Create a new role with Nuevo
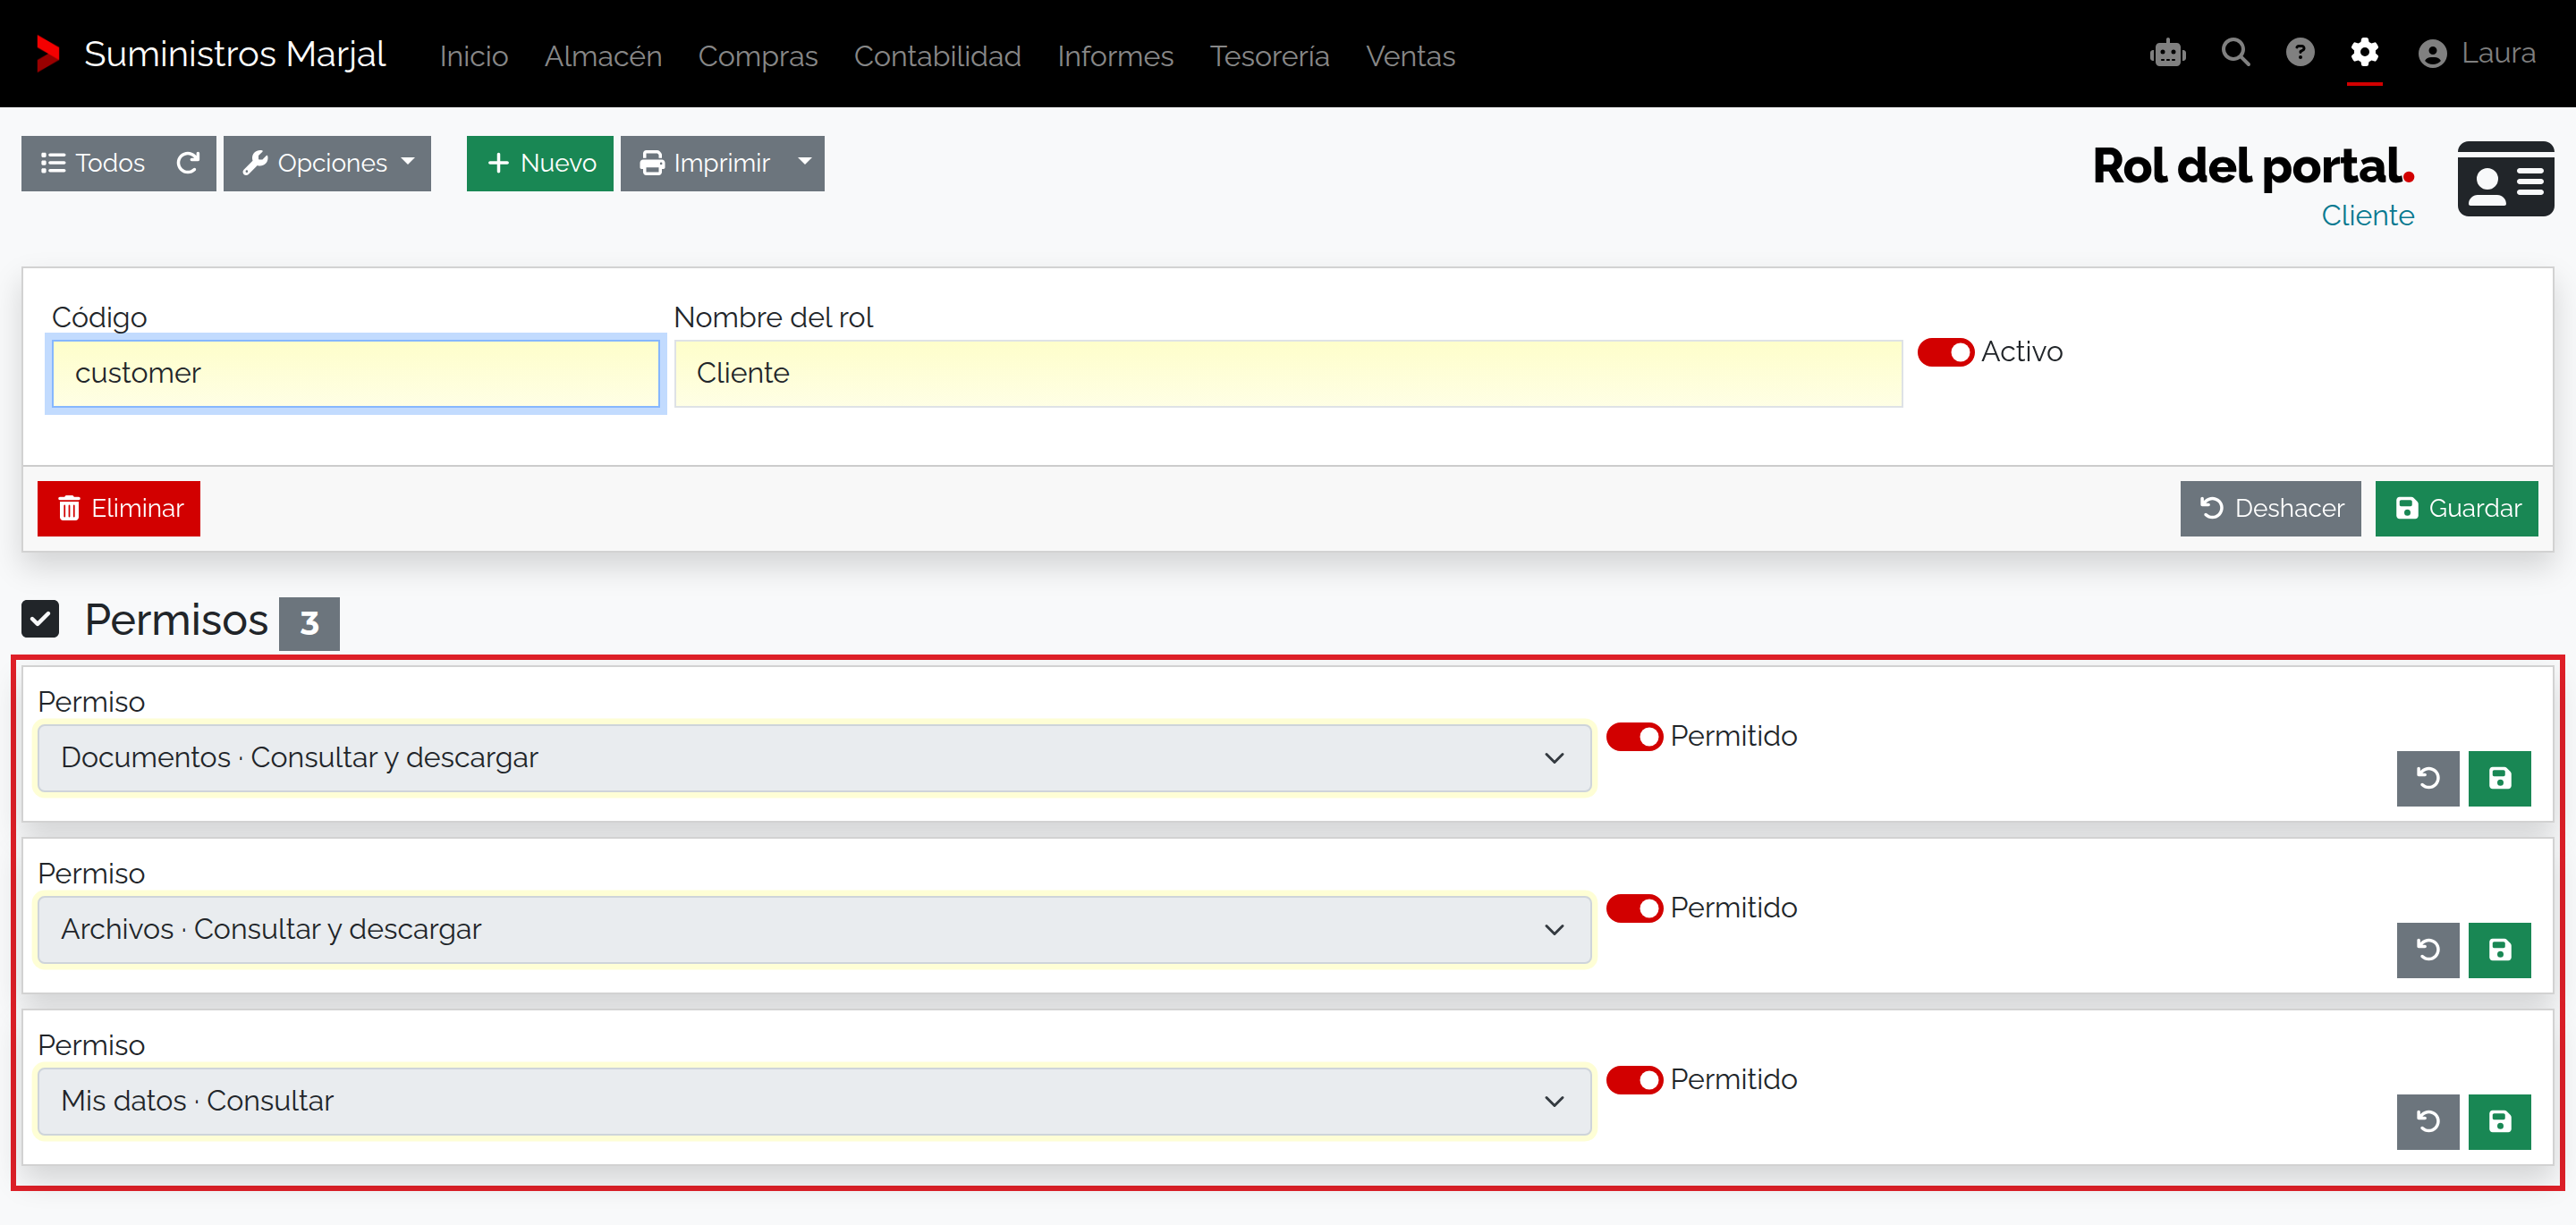2576x1225 pixels. pos(540,163)
